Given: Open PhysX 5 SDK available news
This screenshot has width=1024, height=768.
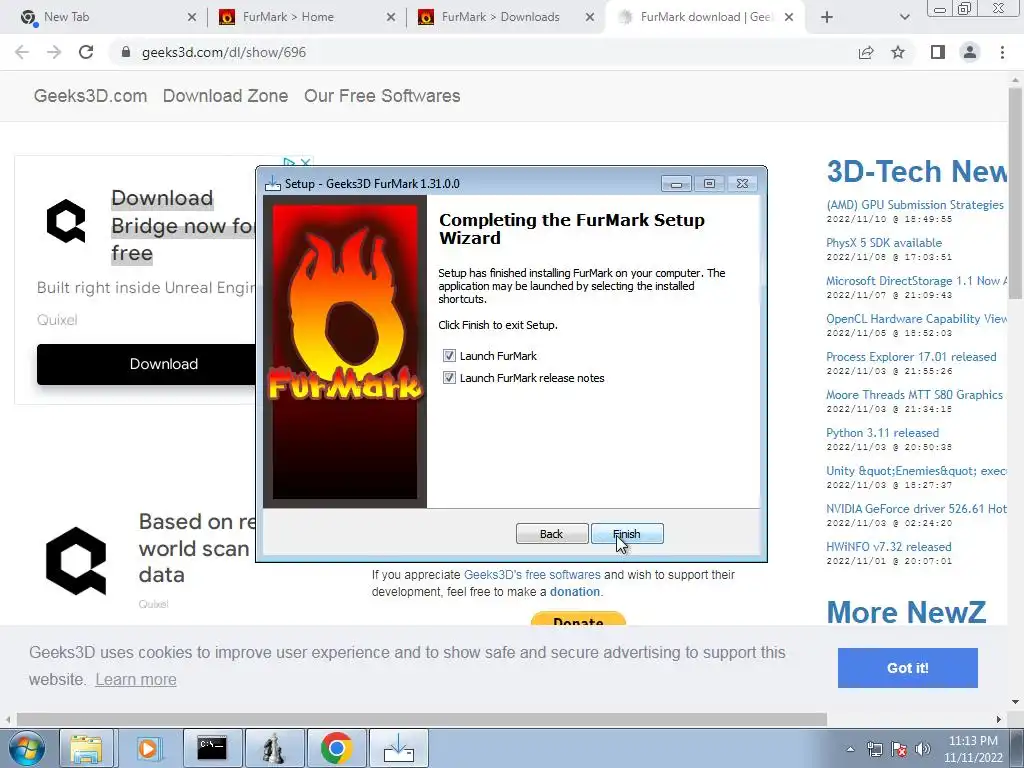Looking at the screenshot, I should point(884,243).
